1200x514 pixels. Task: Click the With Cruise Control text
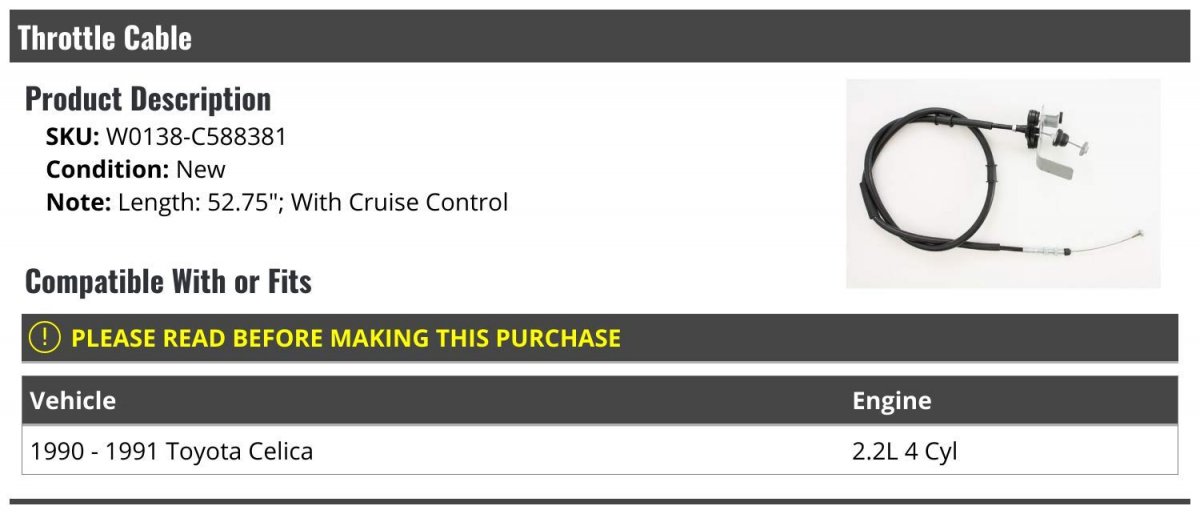[400, 202]
